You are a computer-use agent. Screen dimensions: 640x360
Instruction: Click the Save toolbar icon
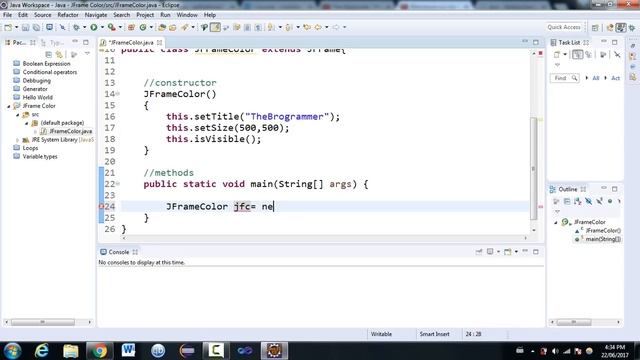25,27
